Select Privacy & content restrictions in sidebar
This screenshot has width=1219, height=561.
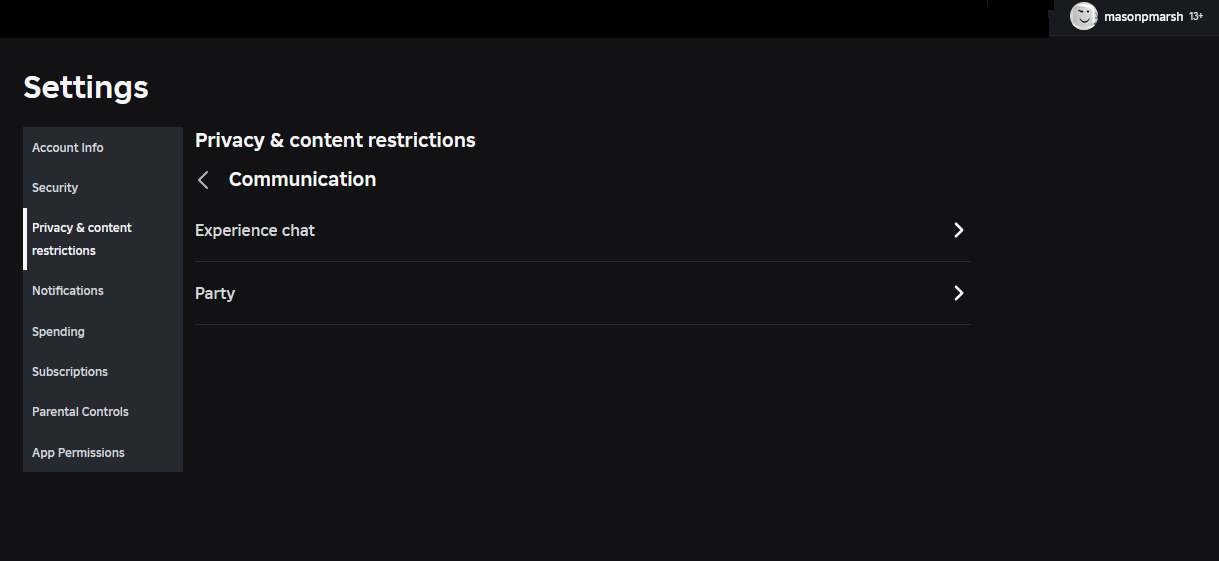pyautogui.click(x=103, y=239)
